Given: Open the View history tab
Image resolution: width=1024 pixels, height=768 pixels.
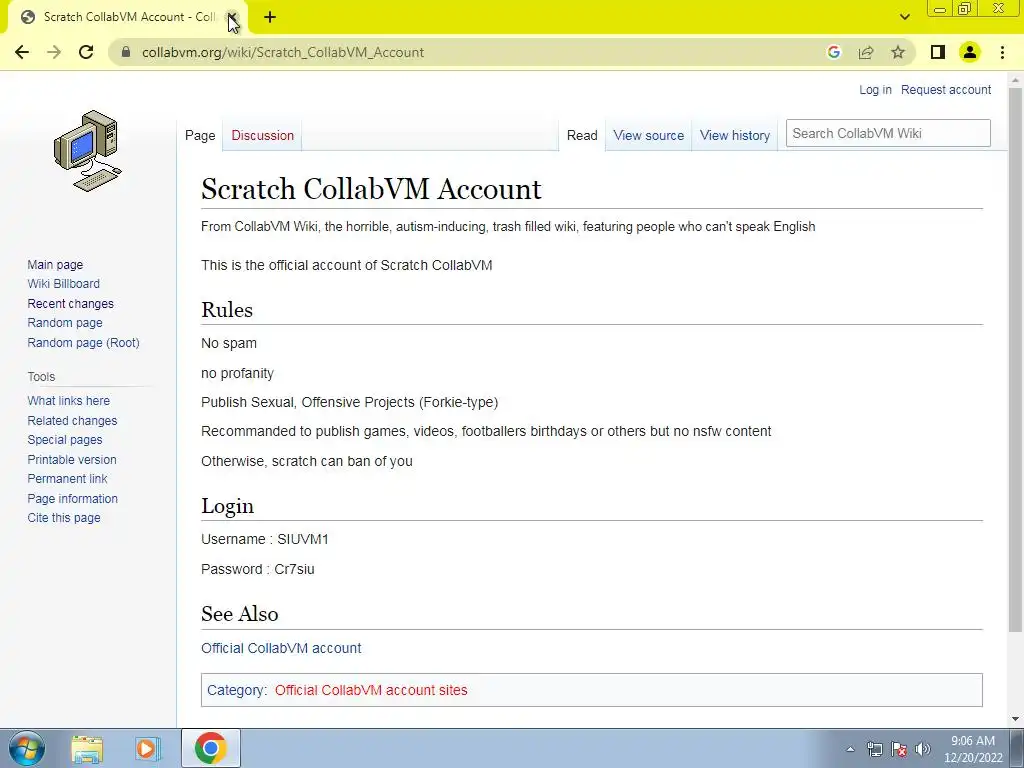Looking at the screenshot, I should (x=735, y=135).
